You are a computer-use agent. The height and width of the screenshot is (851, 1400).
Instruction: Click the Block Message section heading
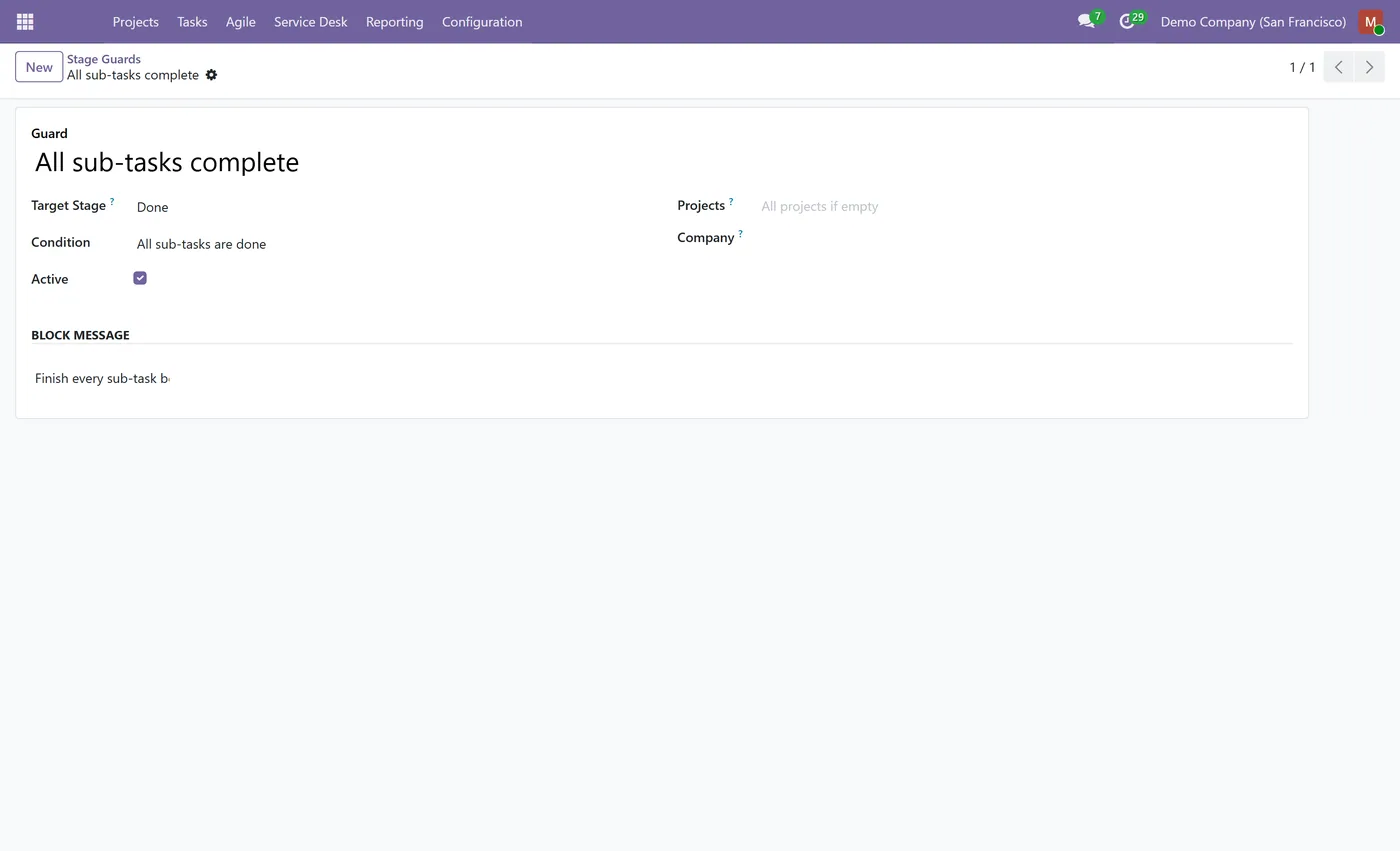click(80, 335)
